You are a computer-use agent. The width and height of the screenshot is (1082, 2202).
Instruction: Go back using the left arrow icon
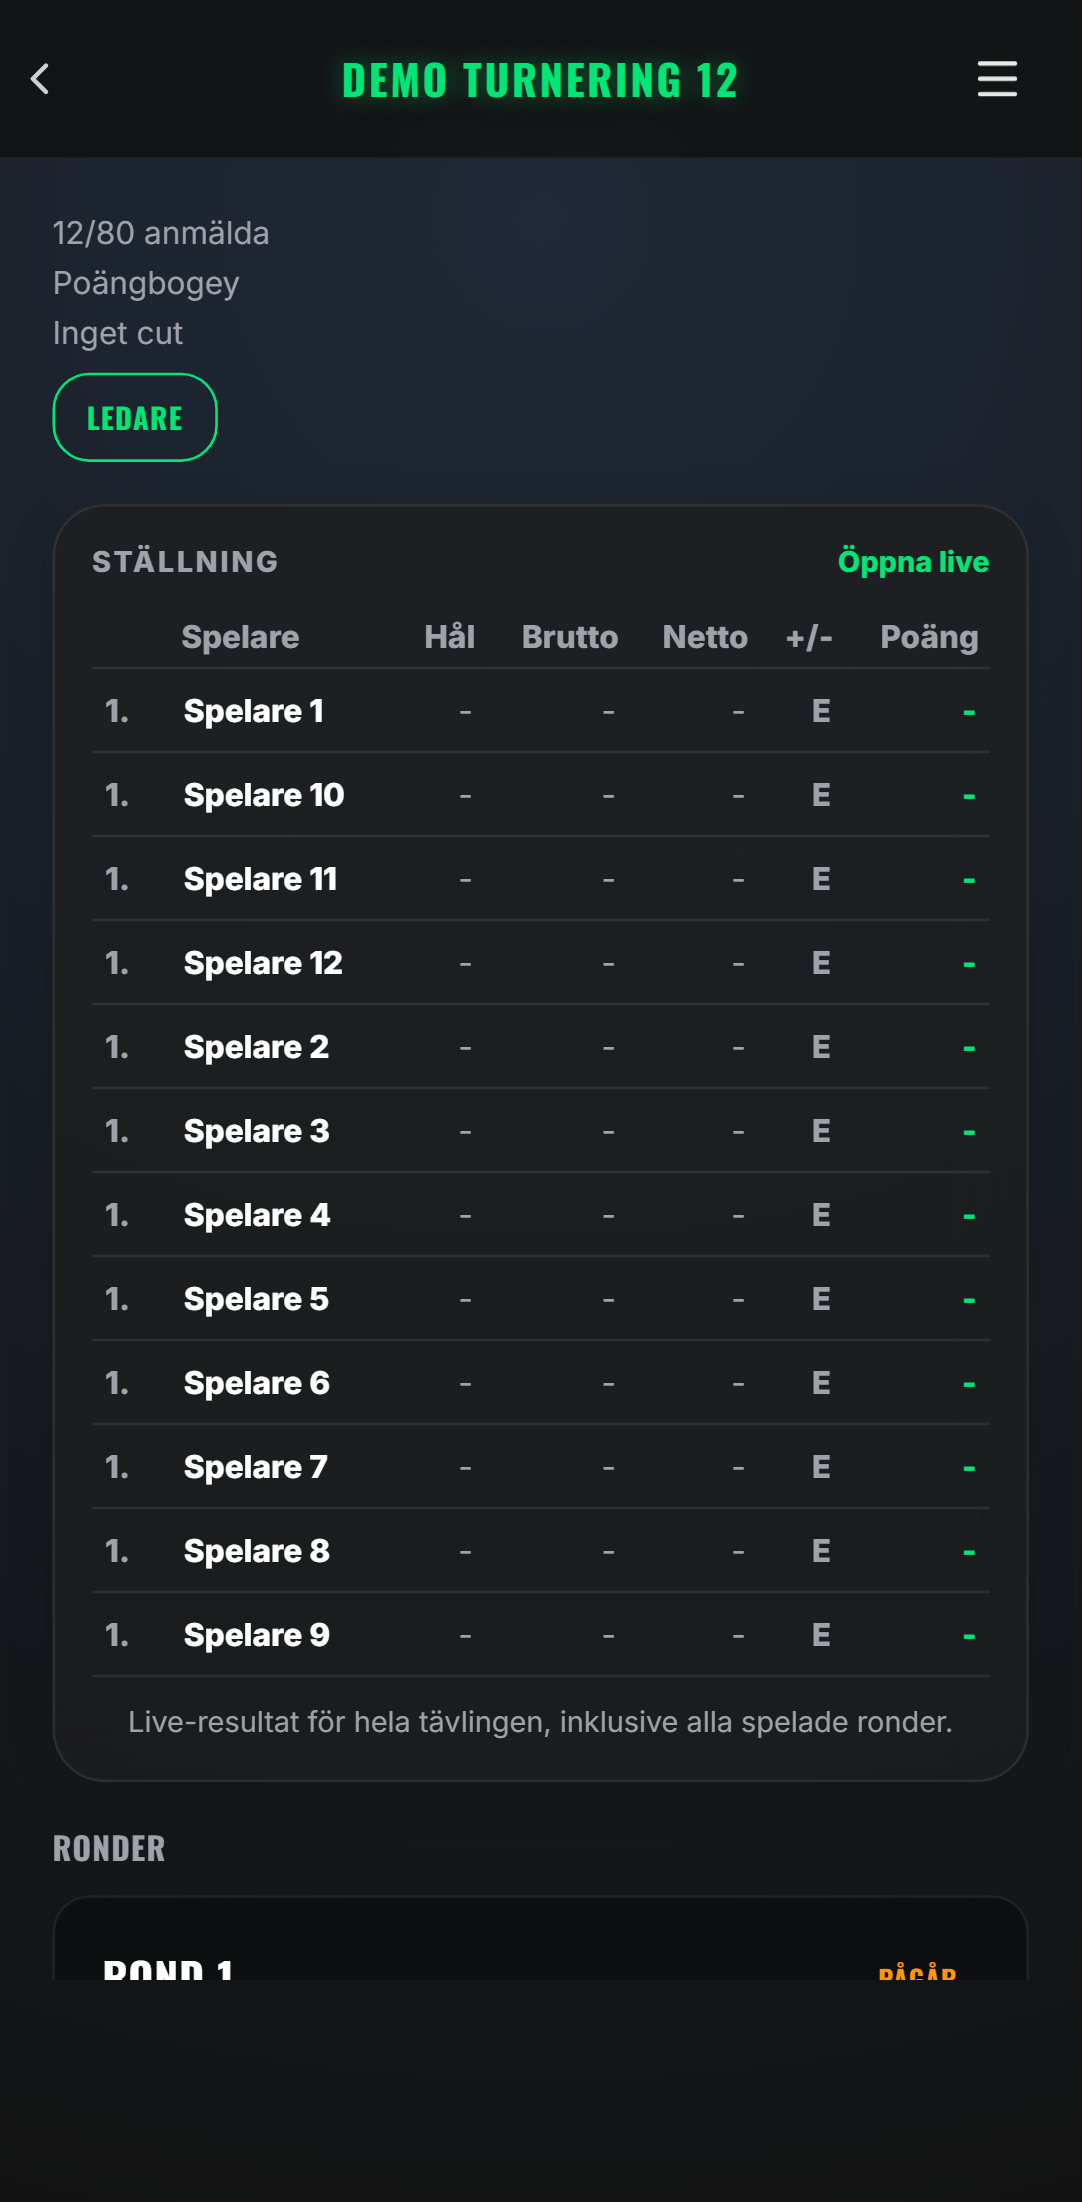click(40, 79)
